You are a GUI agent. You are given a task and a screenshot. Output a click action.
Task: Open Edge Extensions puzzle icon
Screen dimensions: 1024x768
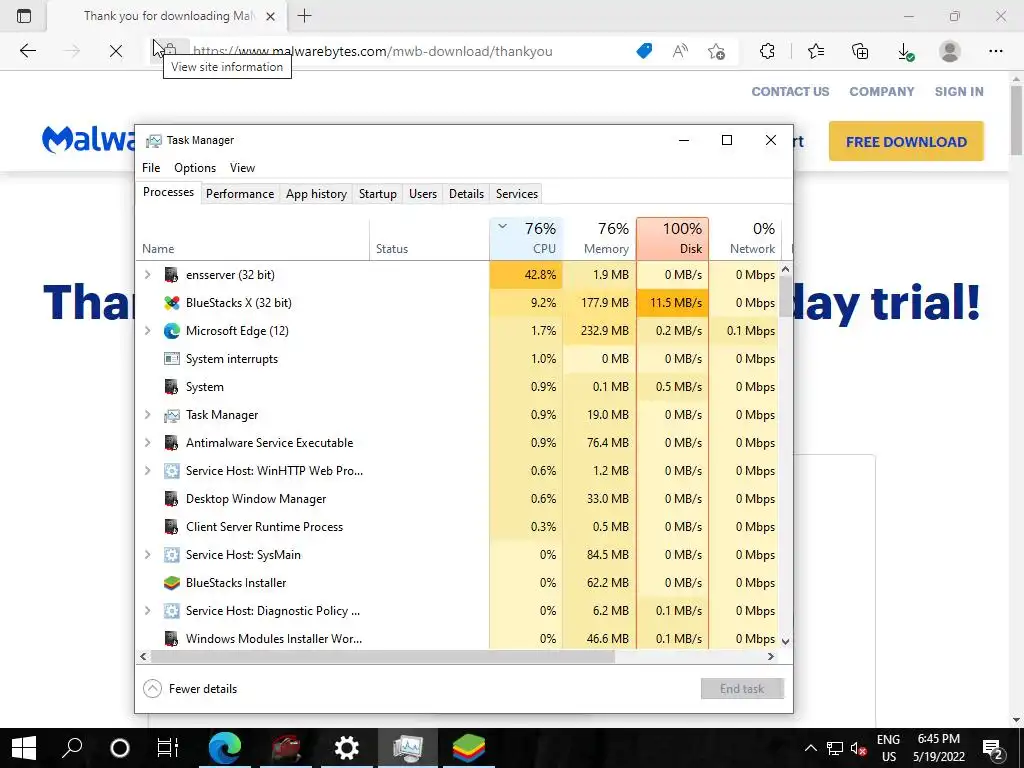767,51
